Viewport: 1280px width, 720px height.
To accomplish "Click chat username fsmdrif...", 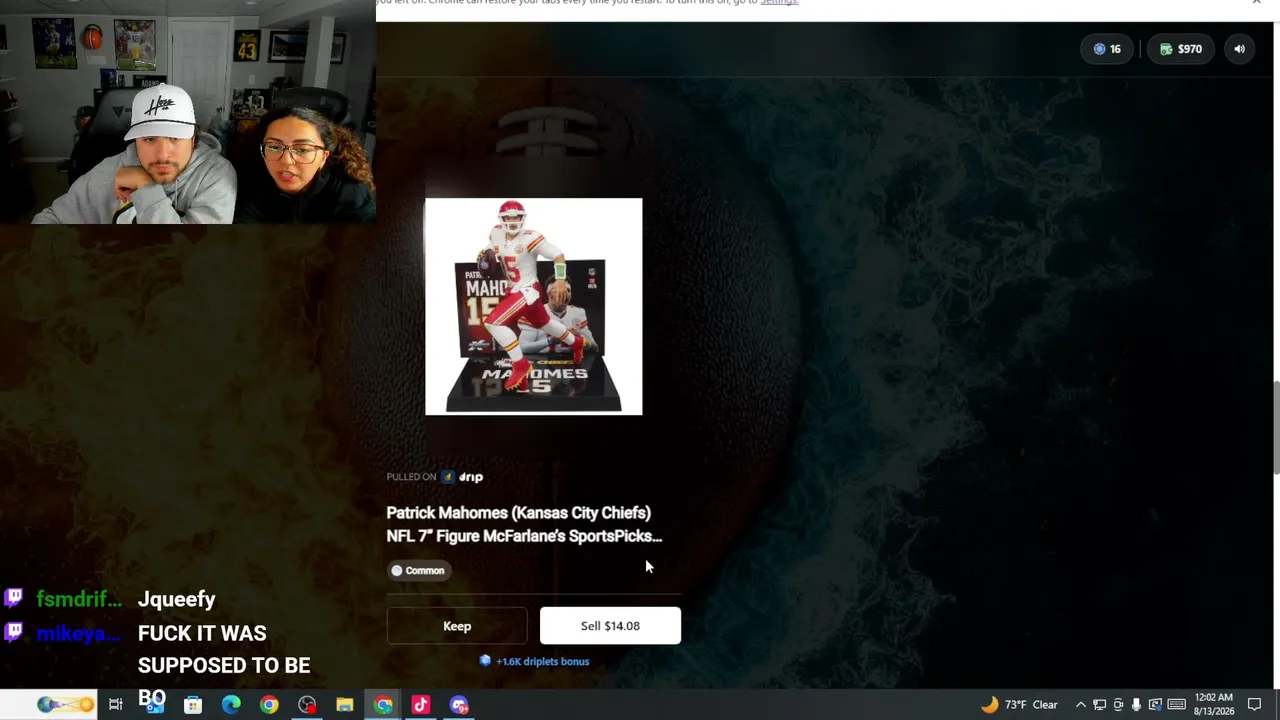I will pos(79,599).
